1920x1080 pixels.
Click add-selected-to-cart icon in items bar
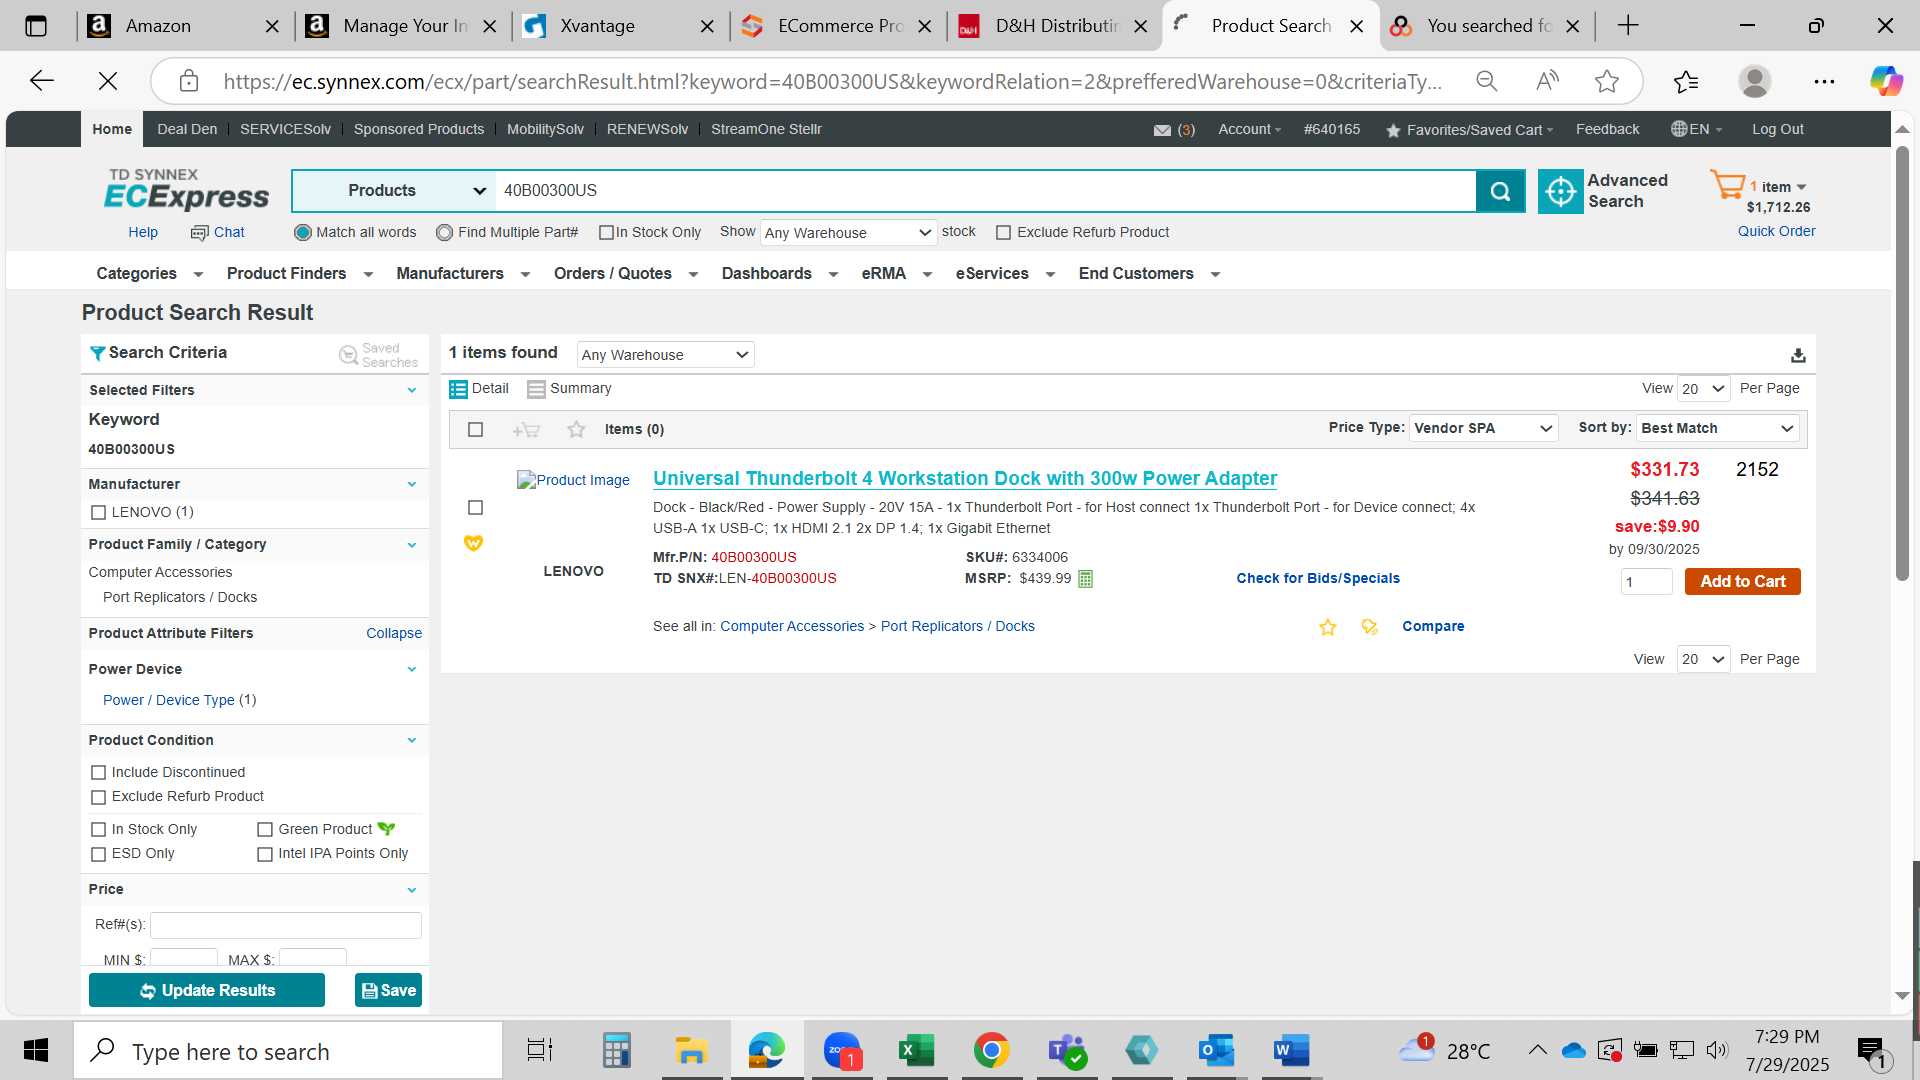526,430
